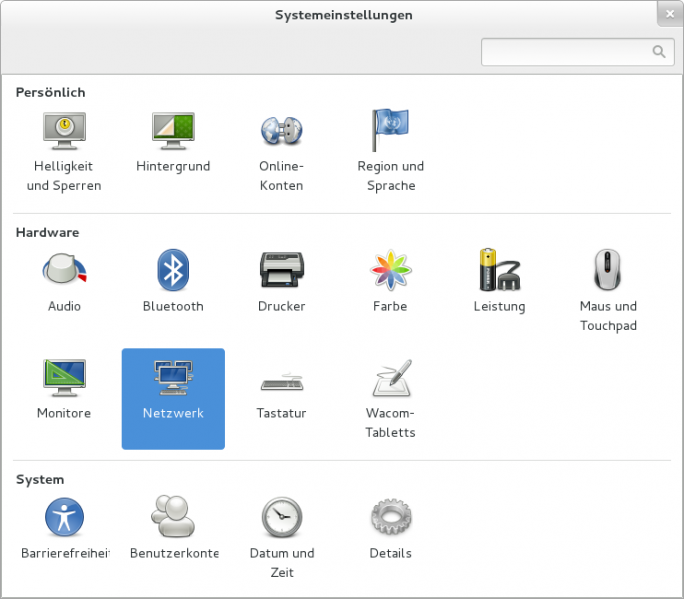The width and height of the screenshot is (684, 599).
Task: Open Wacom-Tabletts settings
Action: coord(390,398)
